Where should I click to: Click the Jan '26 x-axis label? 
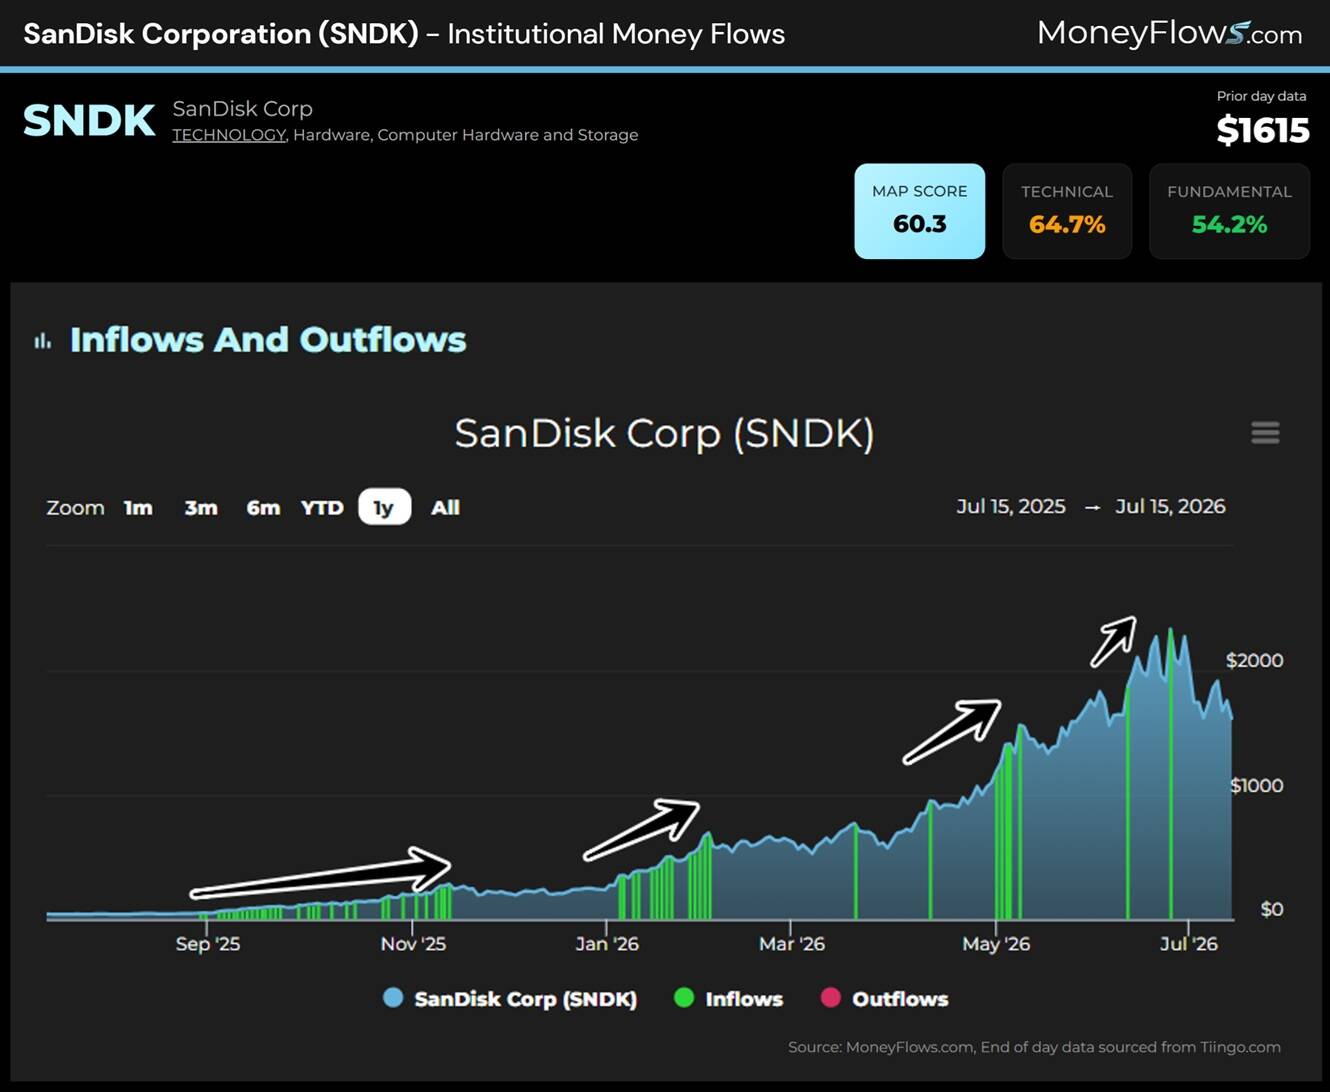[607, 943]
